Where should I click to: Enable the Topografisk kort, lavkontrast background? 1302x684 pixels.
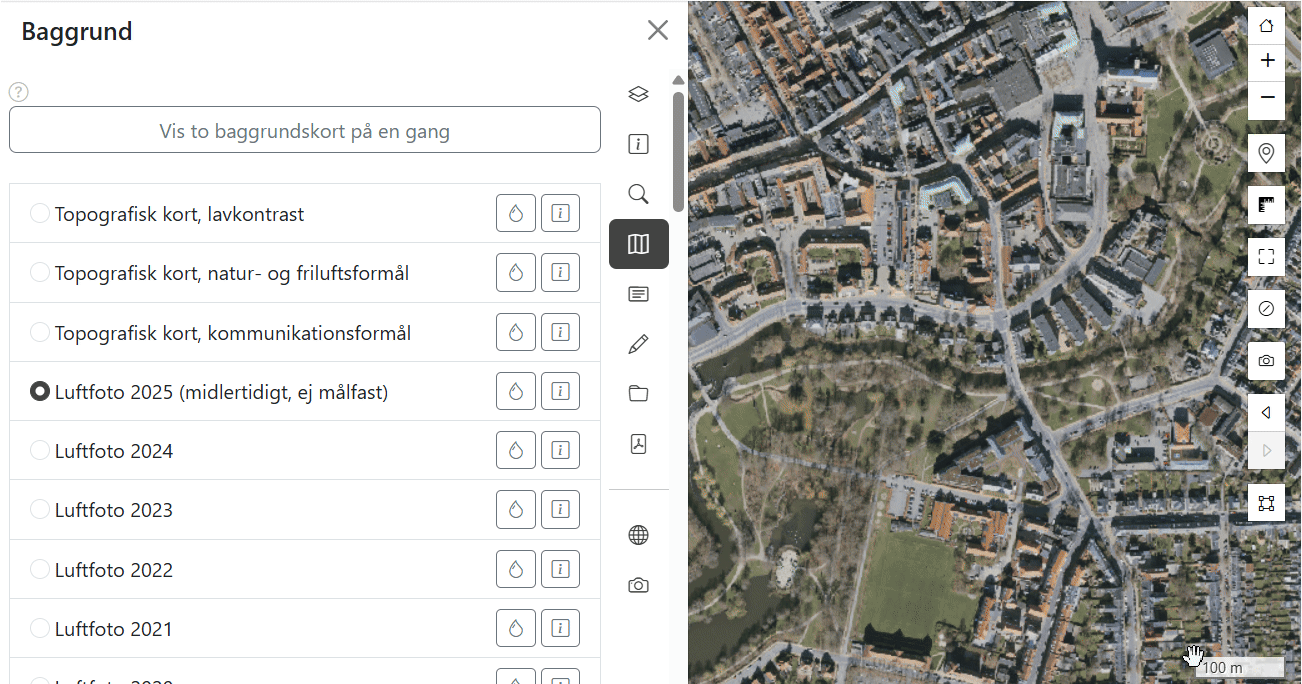tap(40, 213)
